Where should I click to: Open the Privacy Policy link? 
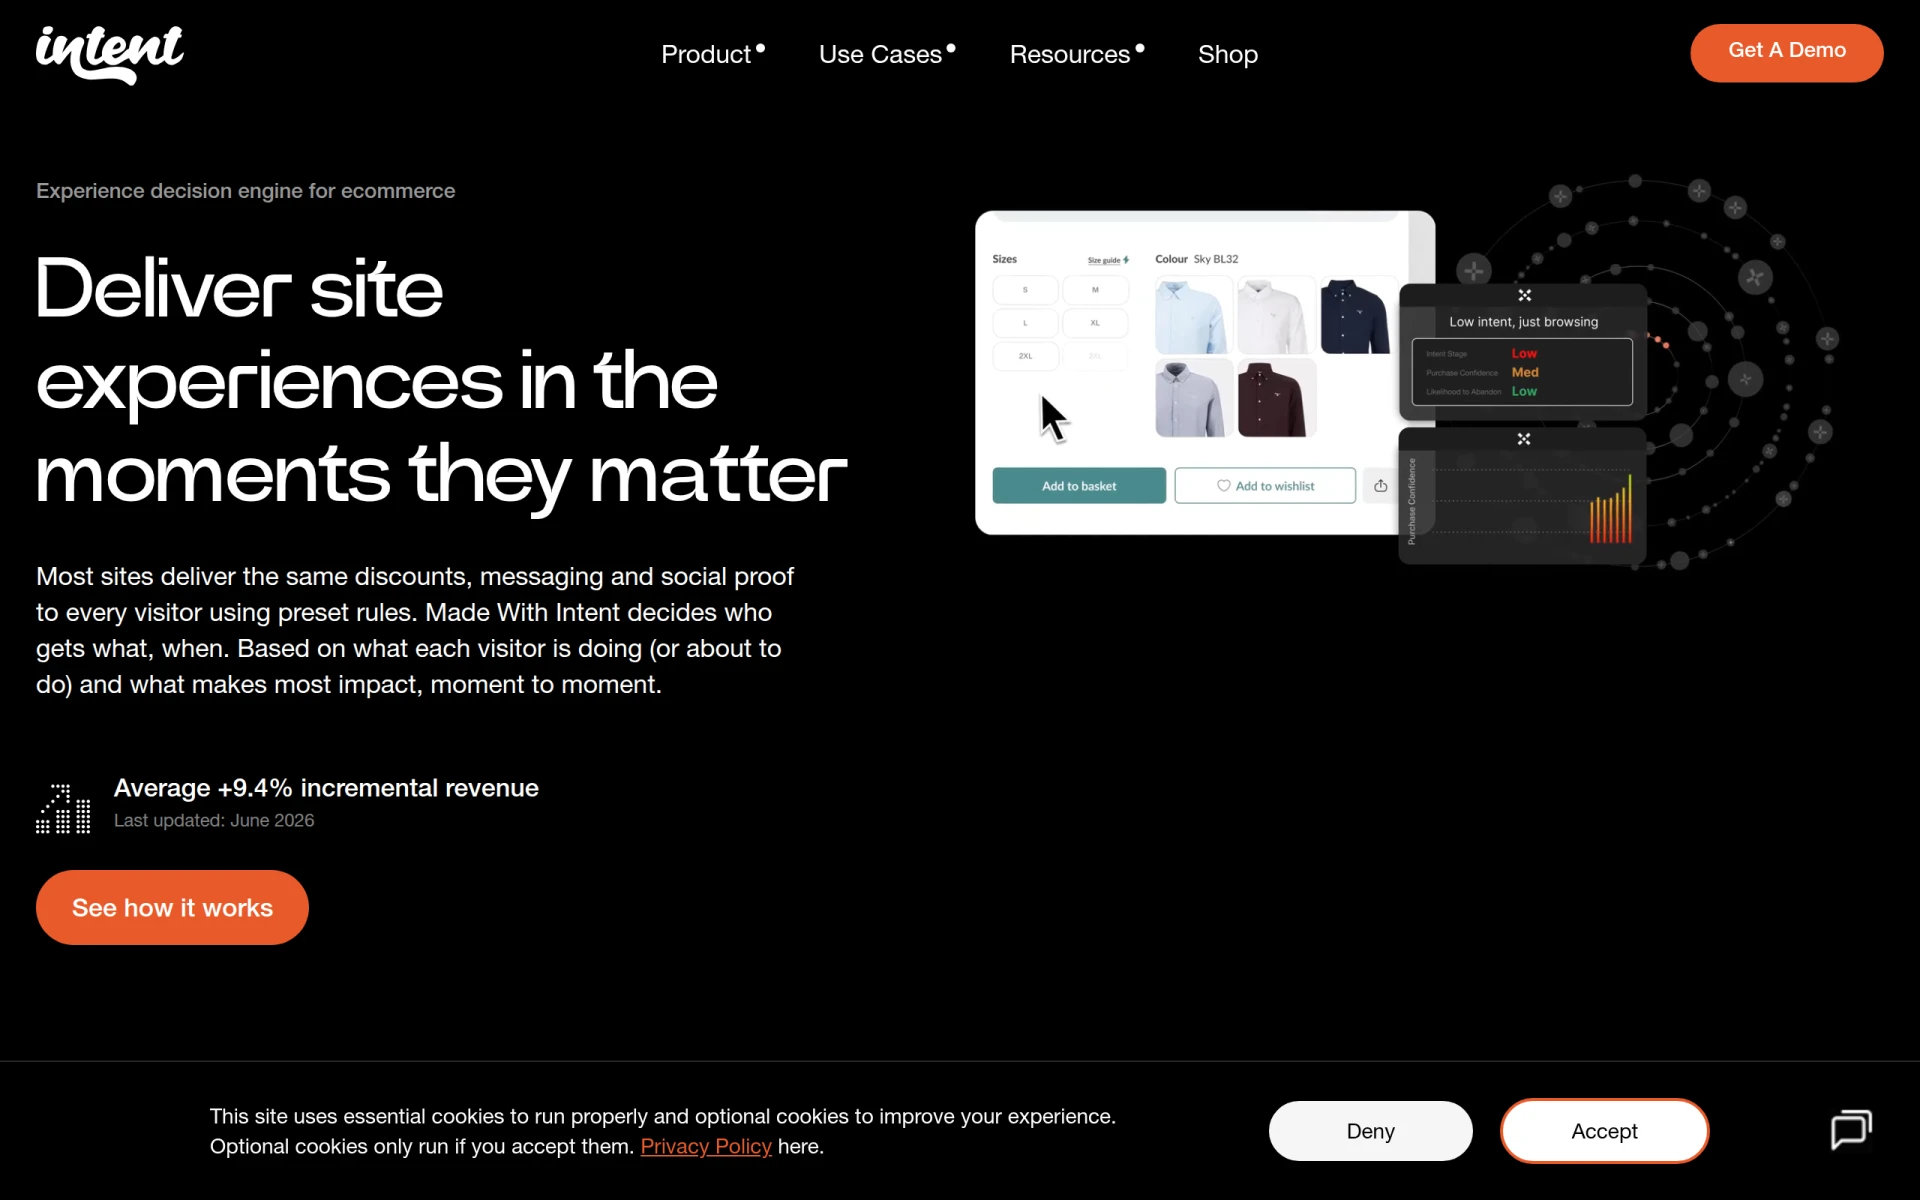point(706,1146)
